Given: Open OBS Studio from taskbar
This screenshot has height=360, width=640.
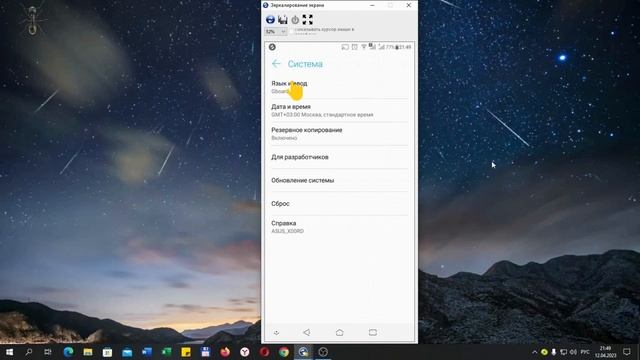Looking at the screenshot, I should [x=323, y=352].
